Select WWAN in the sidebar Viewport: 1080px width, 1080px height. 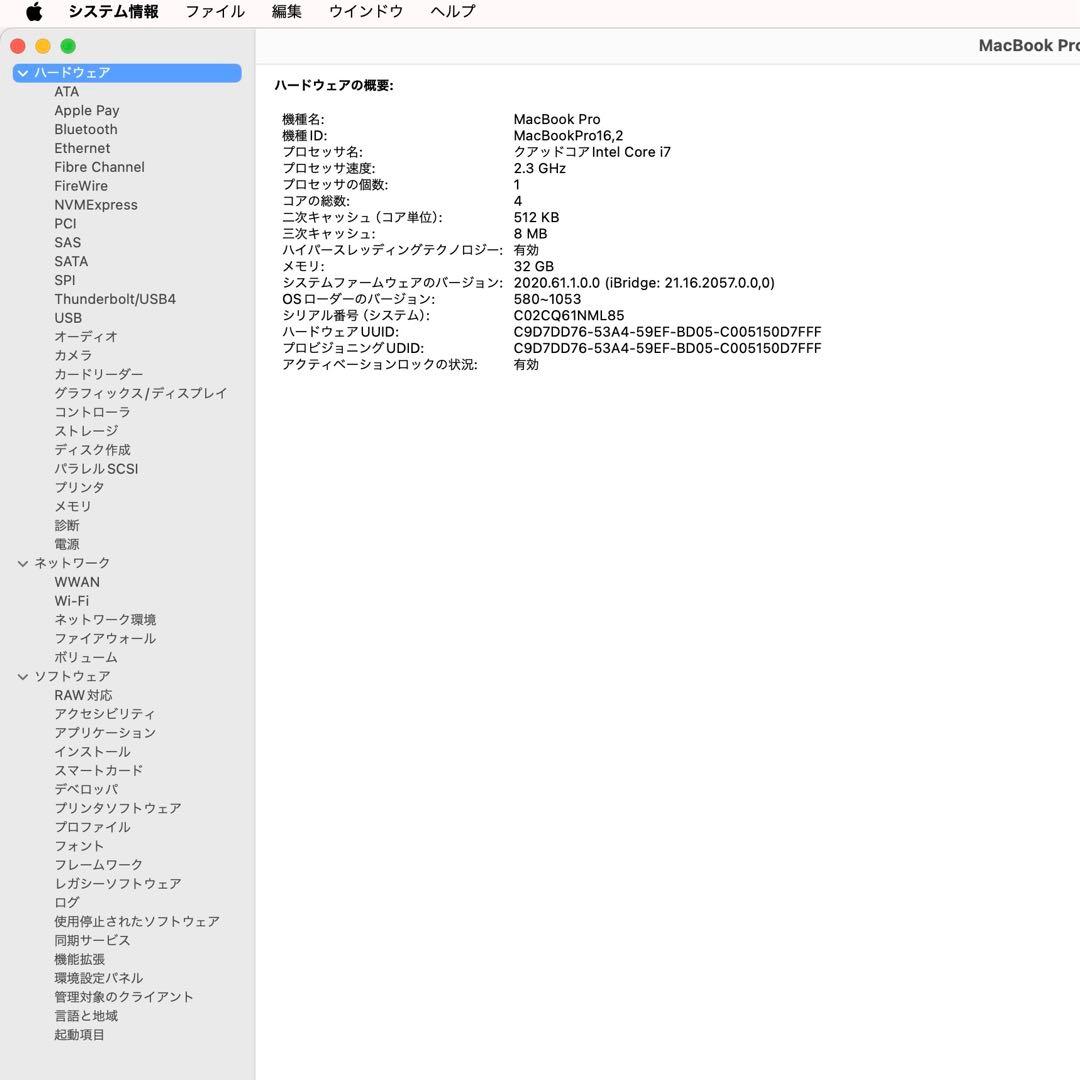[x=77, y=582]
